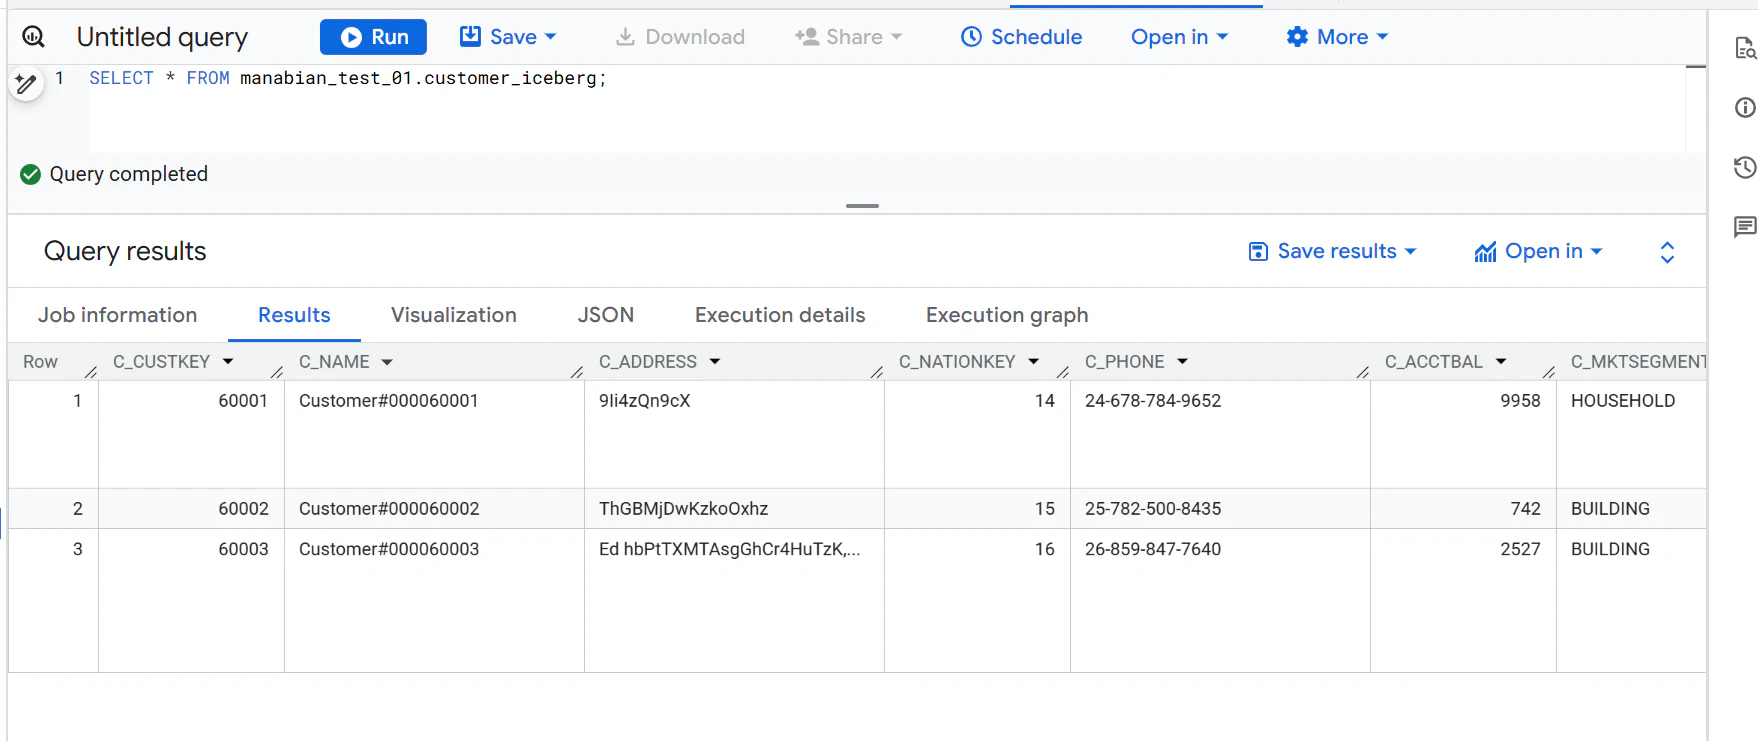Open the query details document icon in right sidebar

pyautogui.click(x=1745, y=48)
